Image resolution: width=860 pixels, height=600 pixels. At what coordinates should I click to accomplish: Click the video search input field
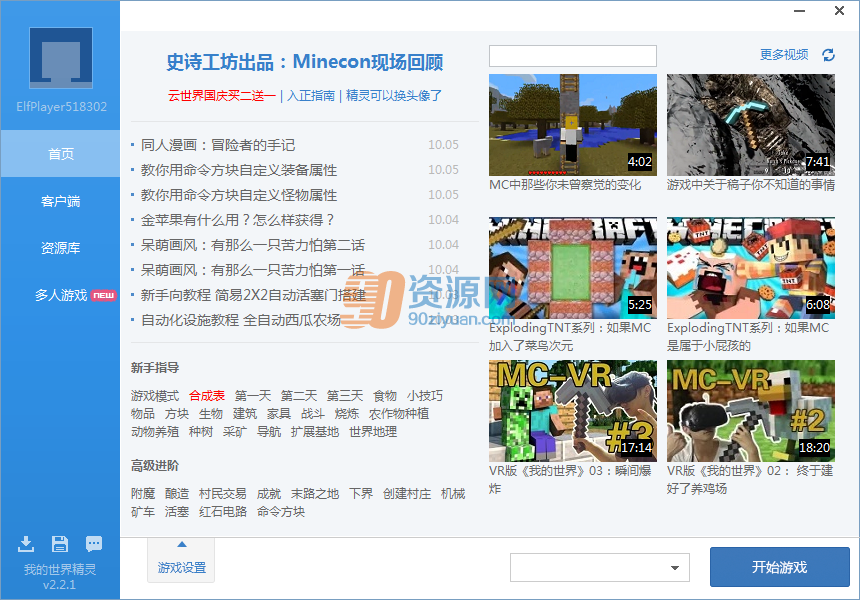[573, 56]
